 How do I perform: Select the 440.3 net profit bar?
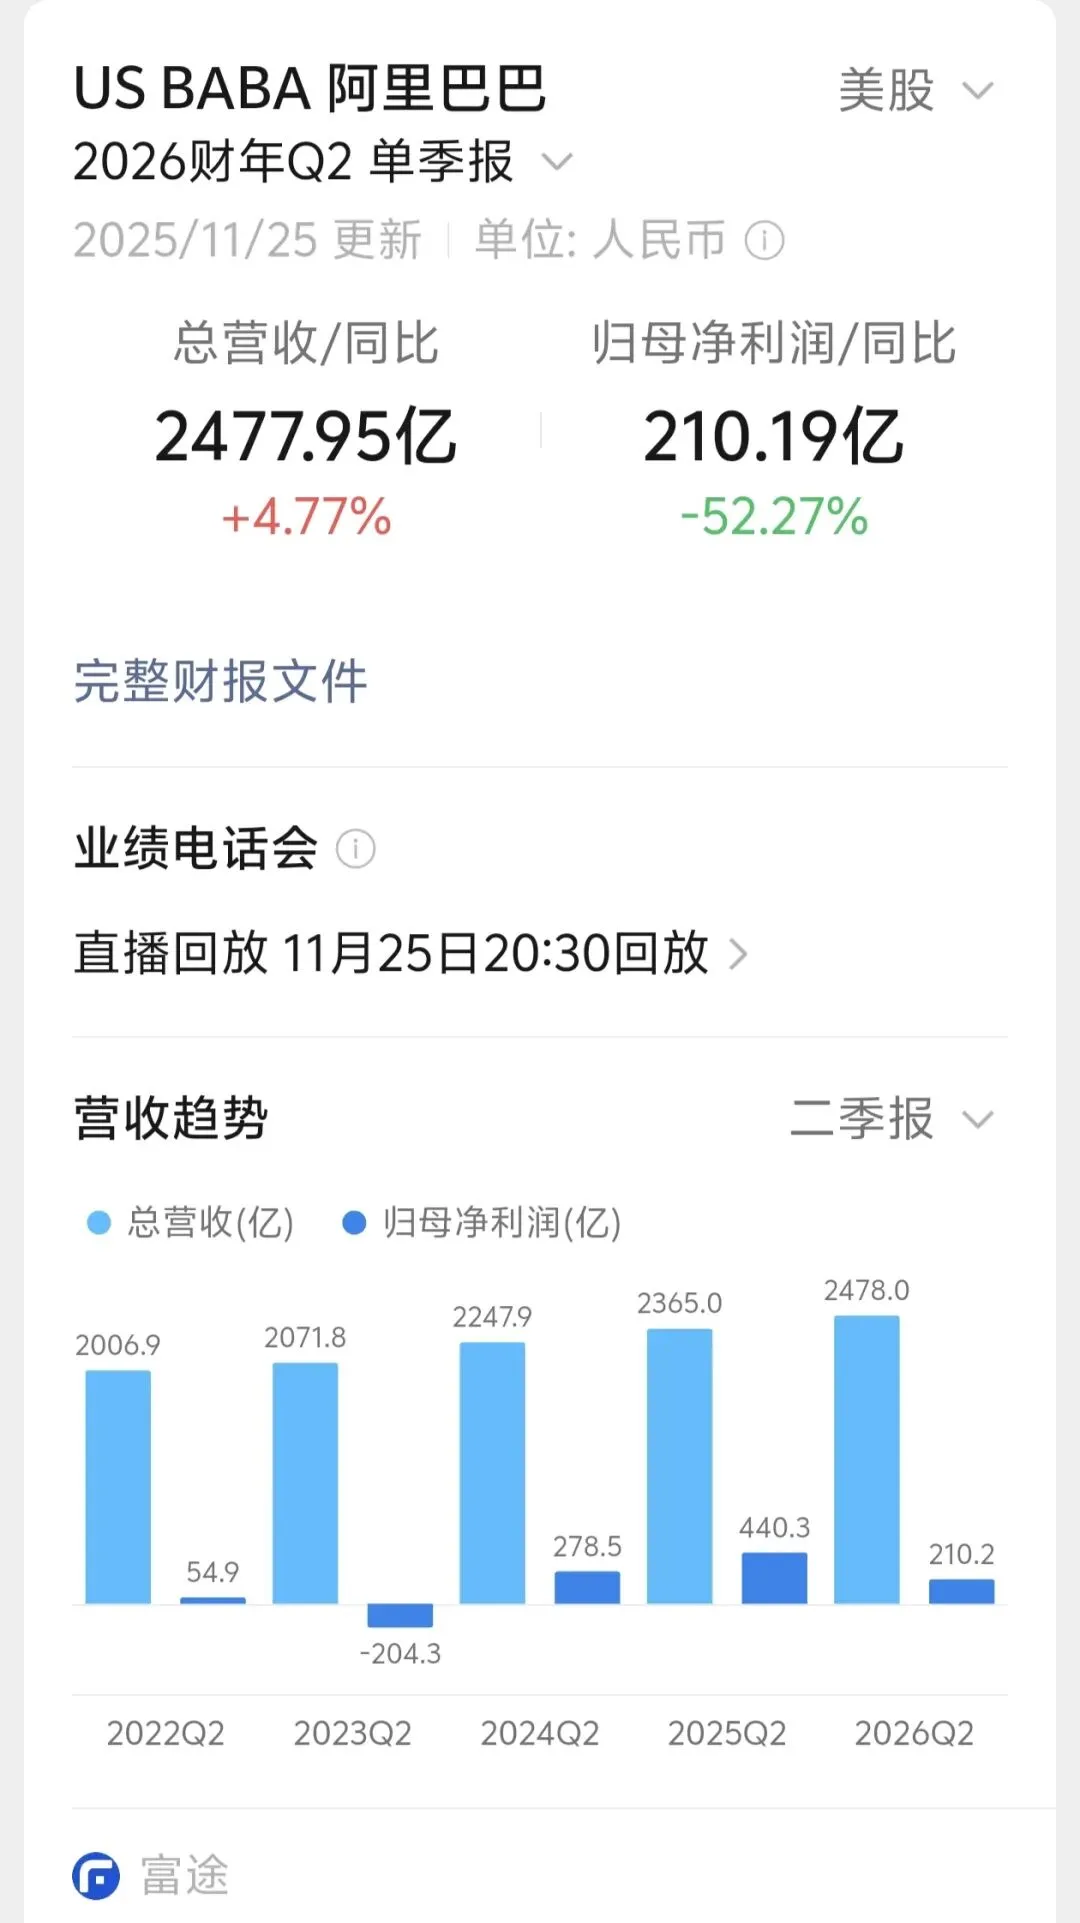click(774, 1578)
